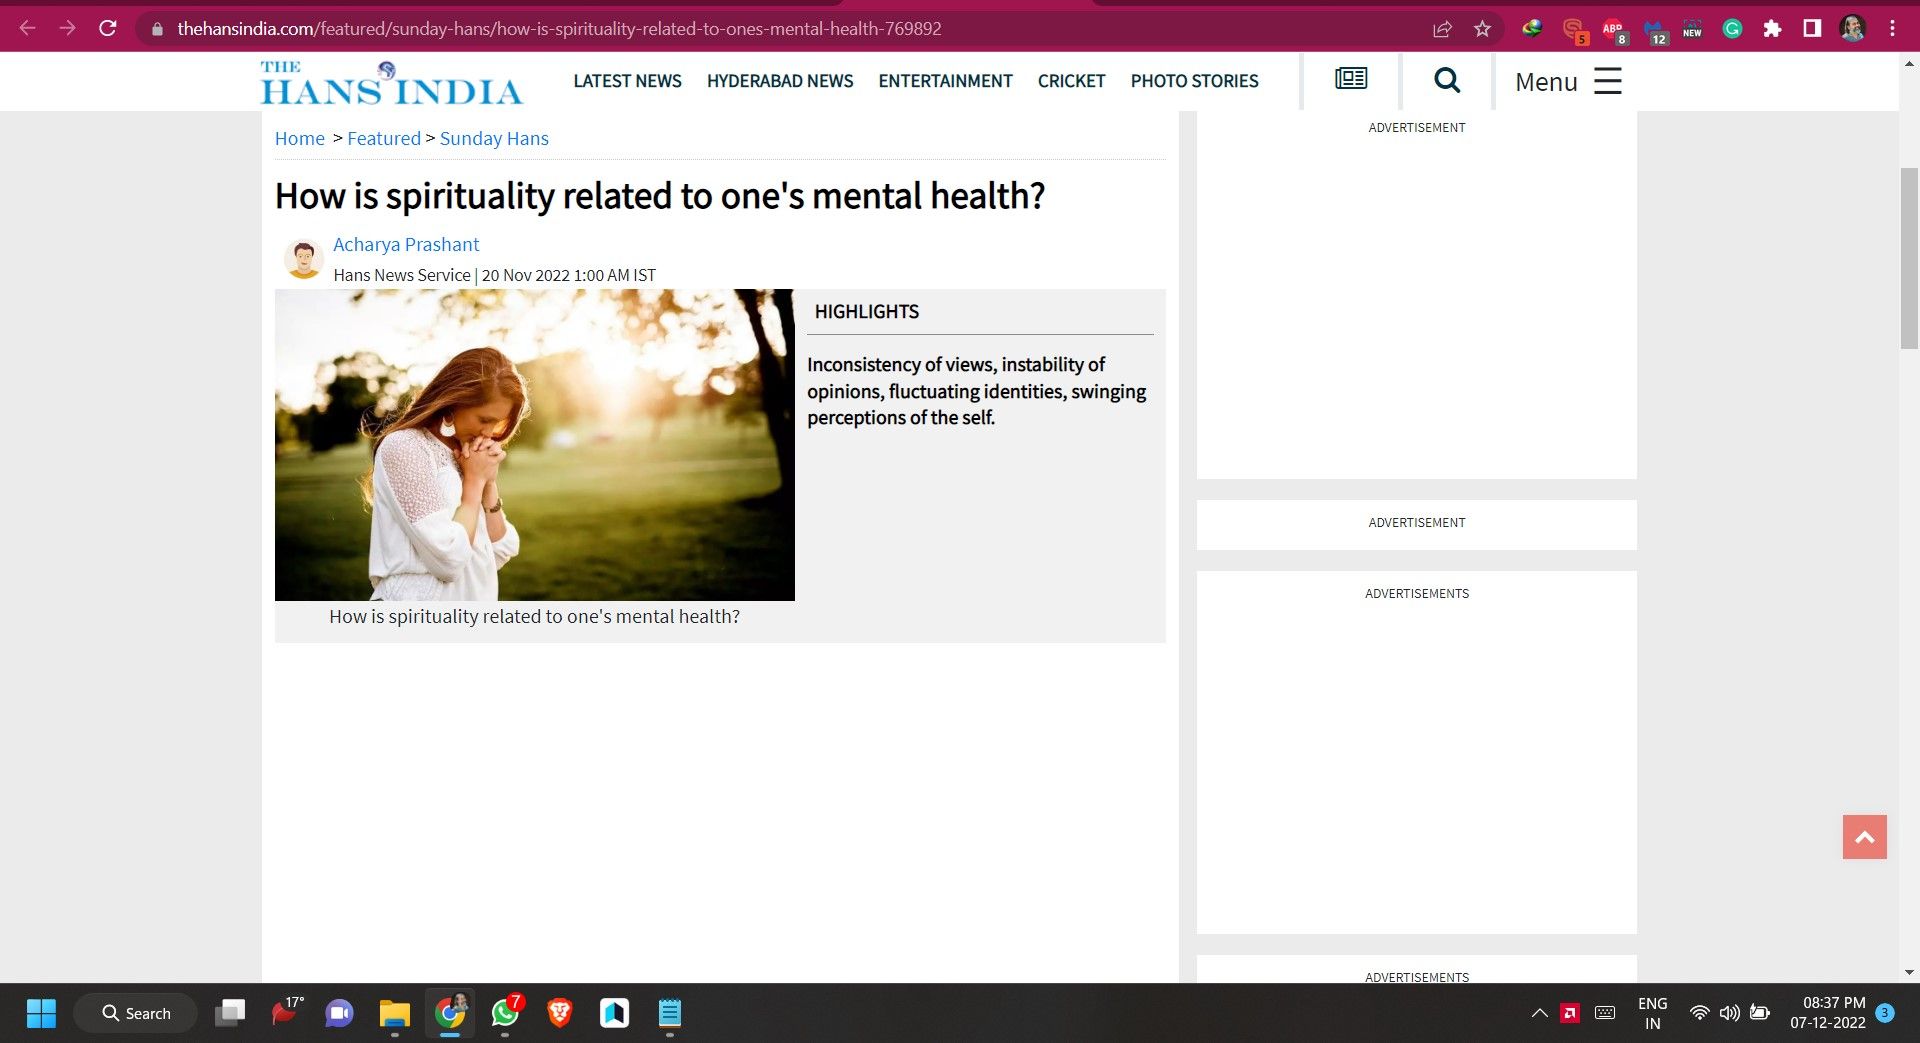Click the page vertical scrollbar thumb
The image size is (1920, 1043).
[1909, 258]
